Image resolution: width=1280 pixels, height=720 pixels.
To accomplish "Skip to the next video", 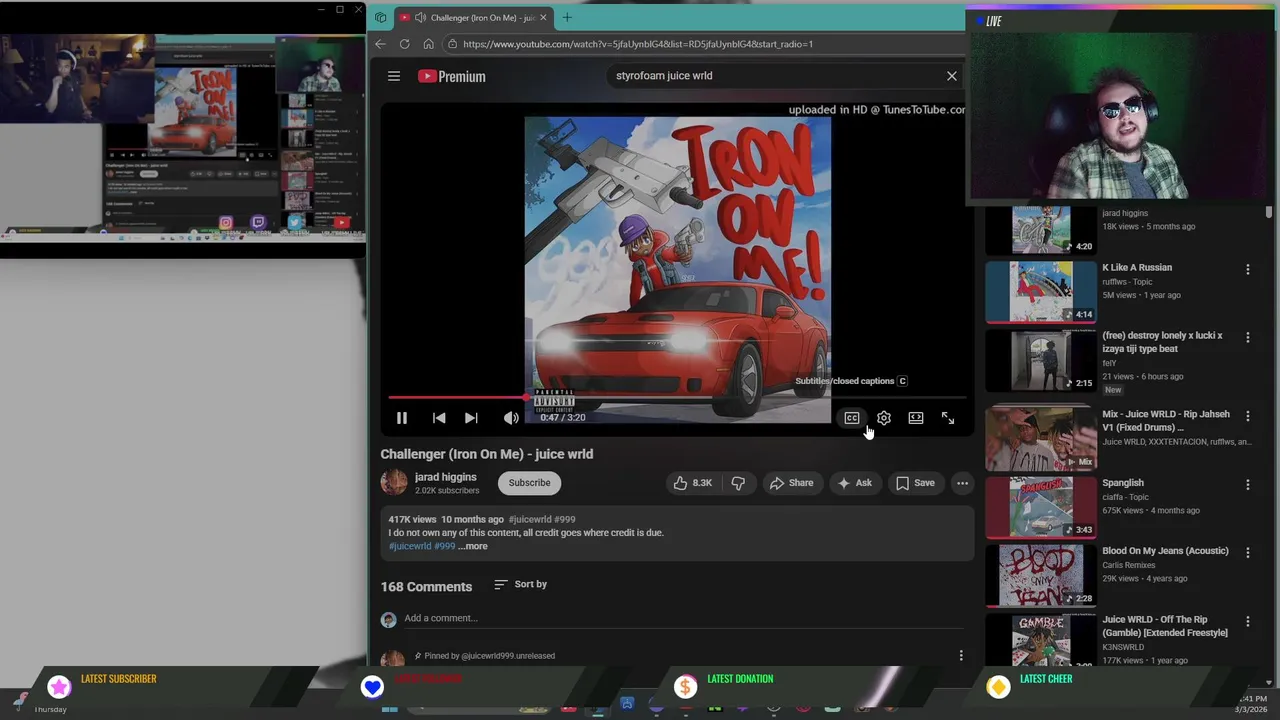I will [471, 418].
